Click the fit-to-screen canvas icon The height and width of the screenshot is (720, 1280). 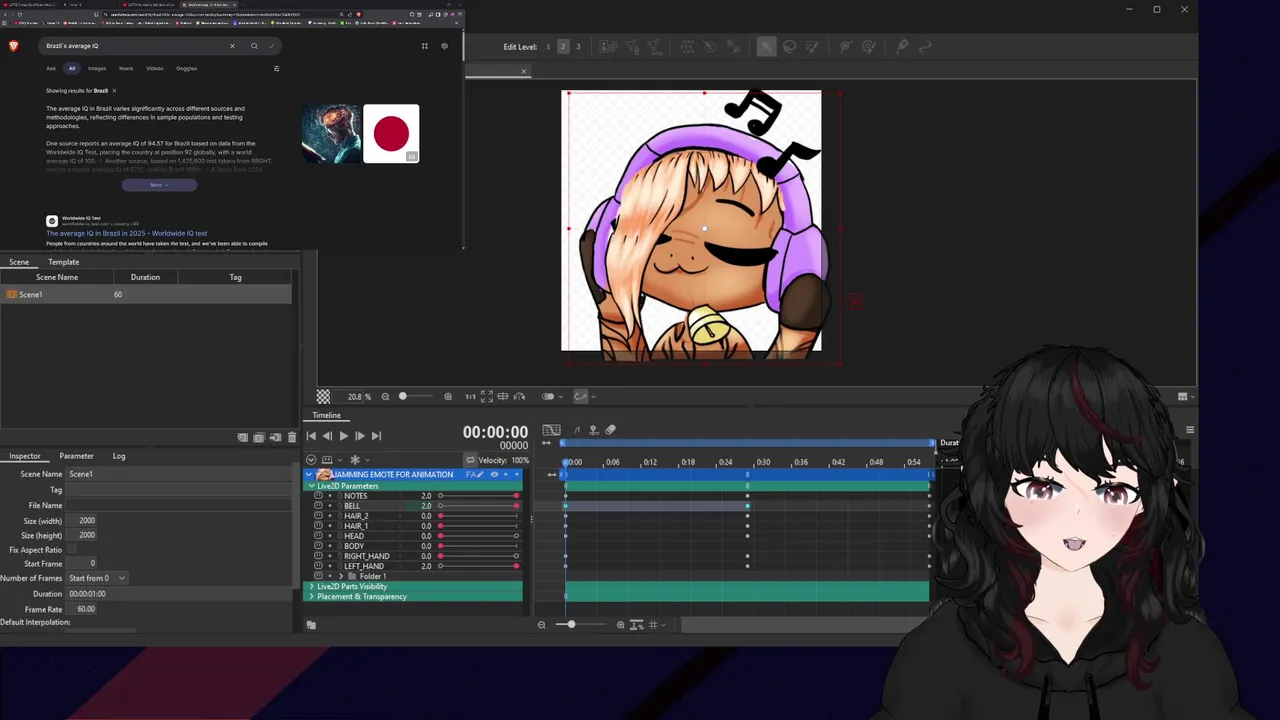pos(486,397)
